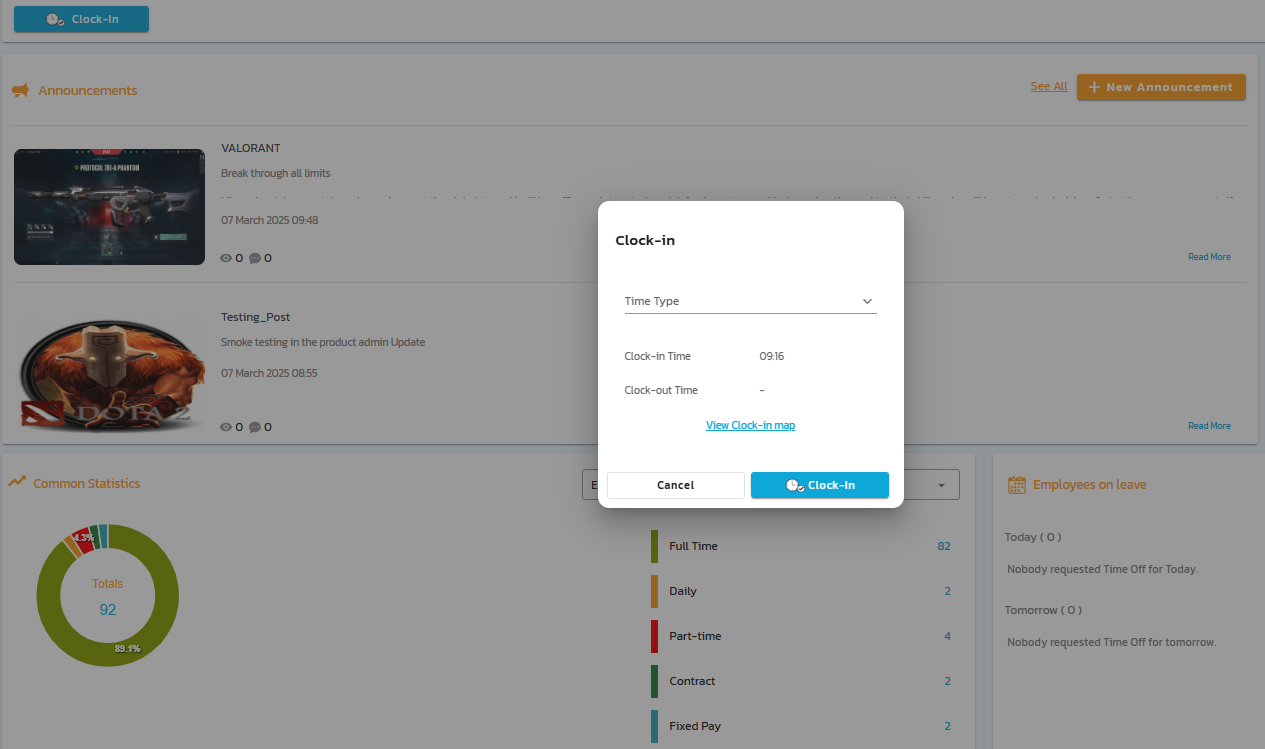Click the Common Statistics trend chart icon
The image size is (1265, 749).
coord(17,482)
